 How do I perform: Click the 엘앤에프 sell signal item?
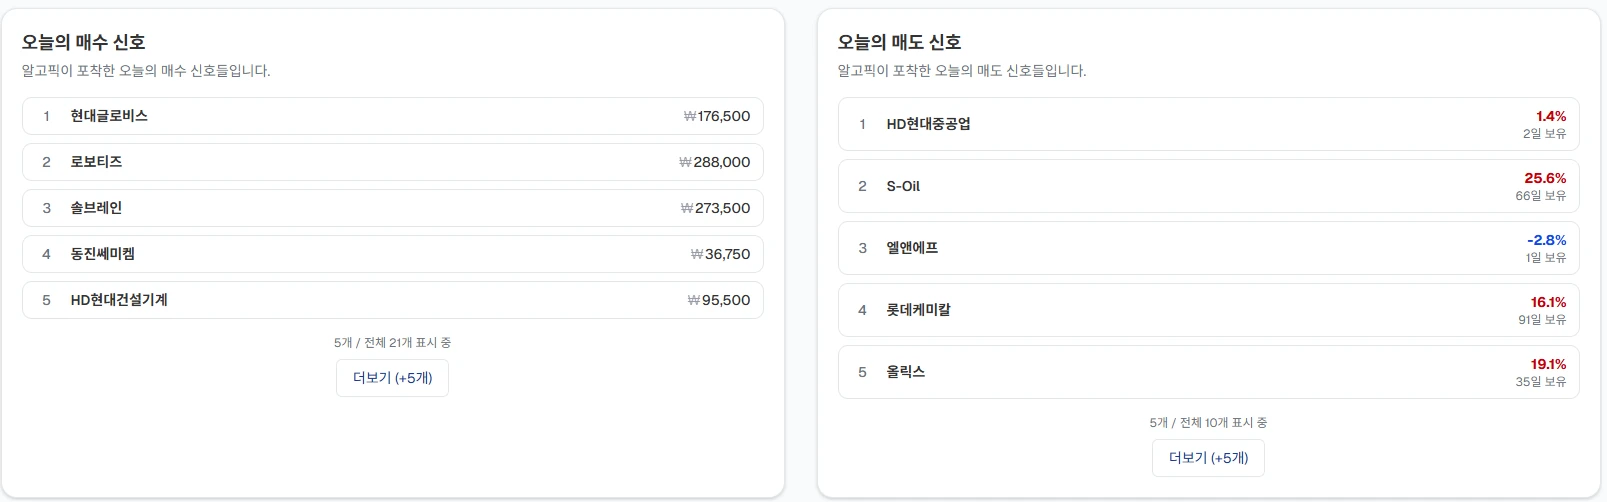pos(912,248)
